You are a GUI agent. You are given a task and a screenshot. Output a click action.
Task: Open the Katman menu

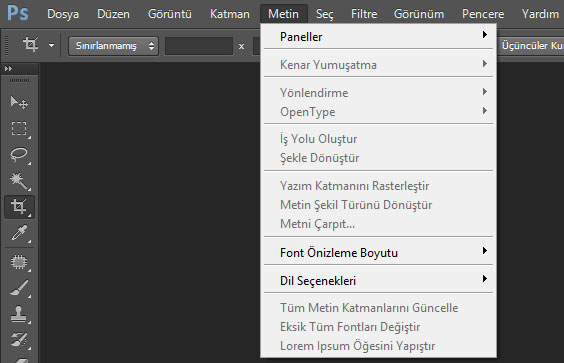tap(230, 14)
